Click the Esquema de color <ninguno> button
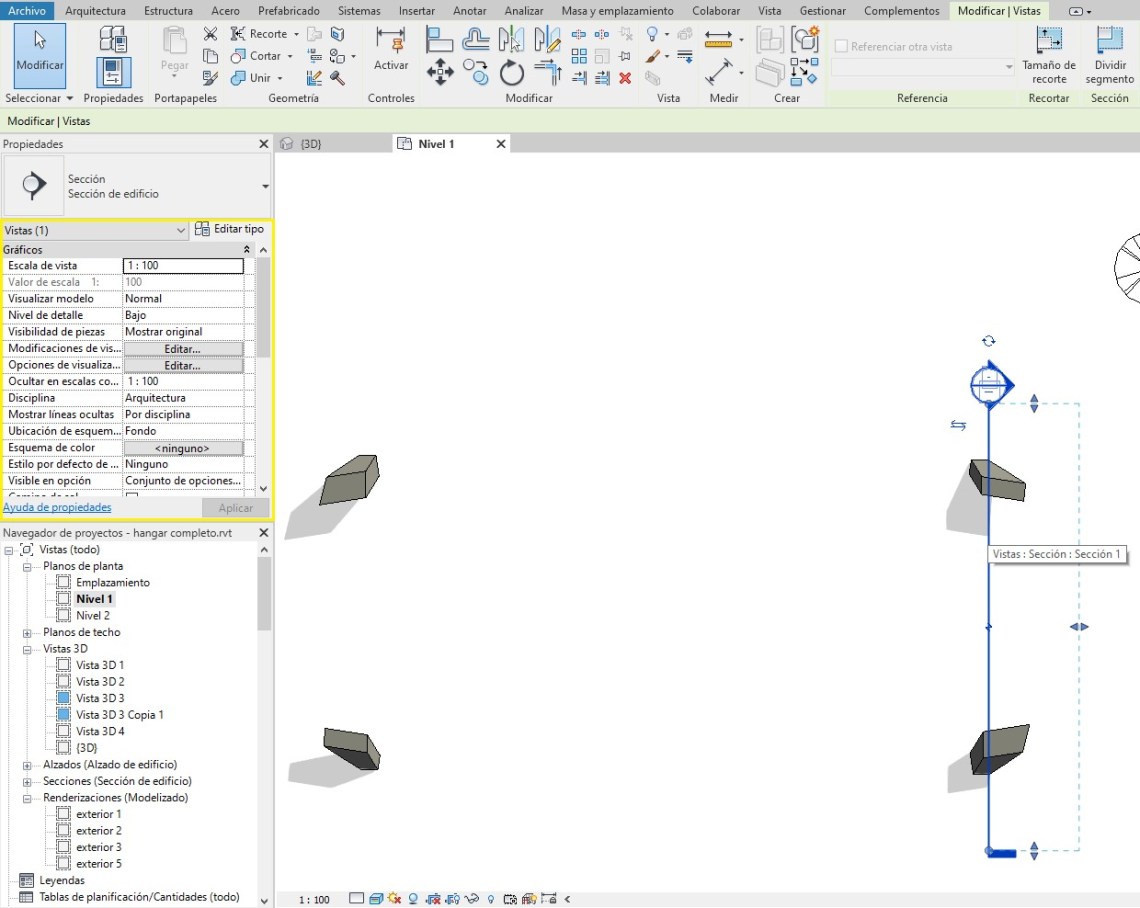Image resolution: width=1140 pixels, height=908 pixels. click(183, 448)
